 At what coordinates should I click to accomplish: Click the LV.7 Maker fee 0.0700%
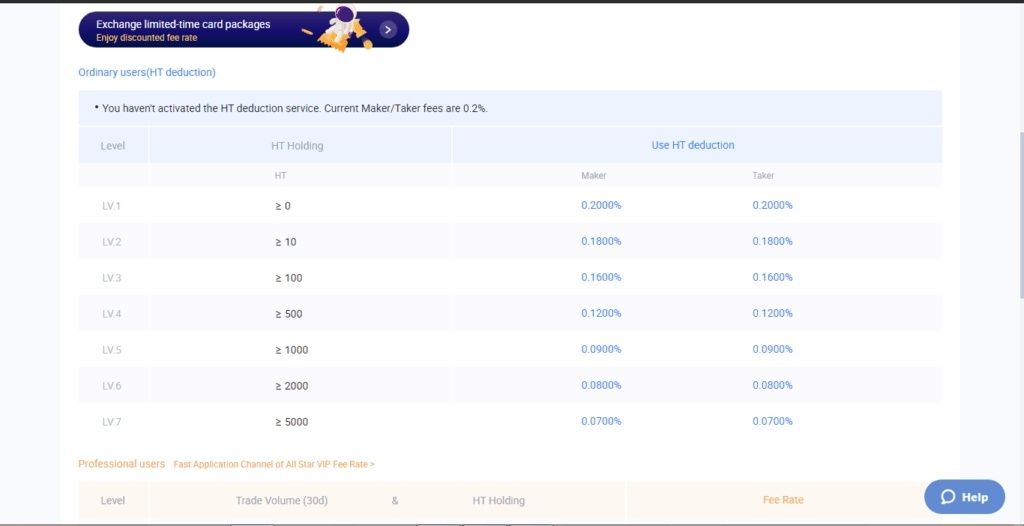click(601, 421)
